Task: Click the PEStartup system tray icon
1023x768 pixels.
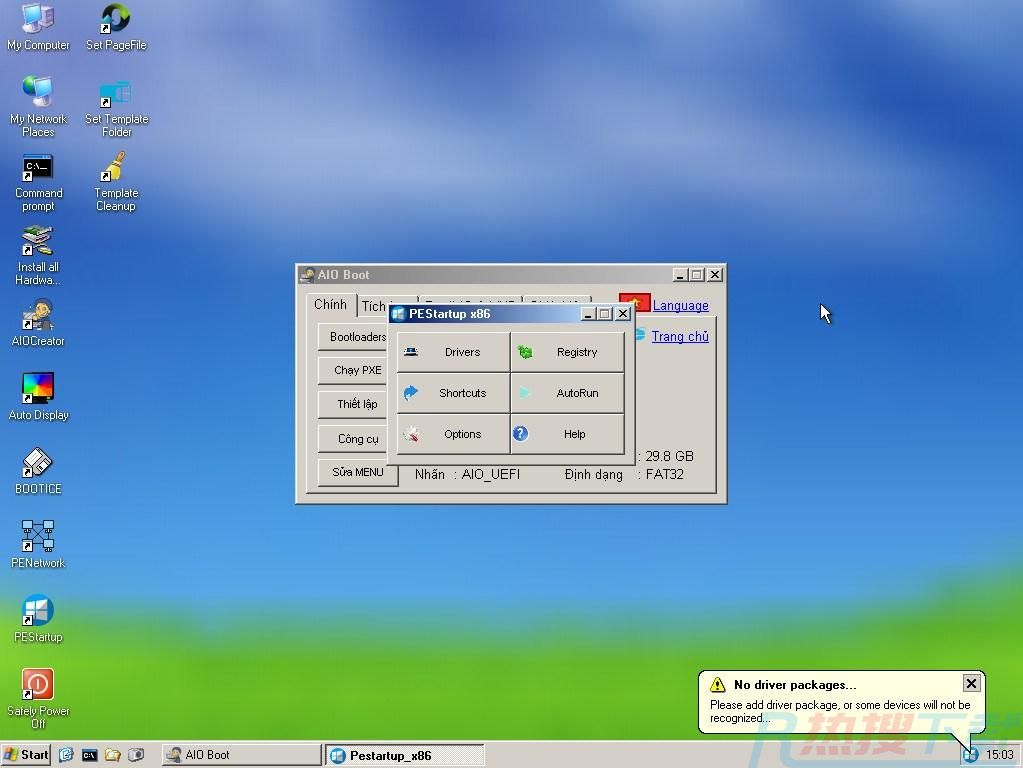Action: (x=971, y=756)
